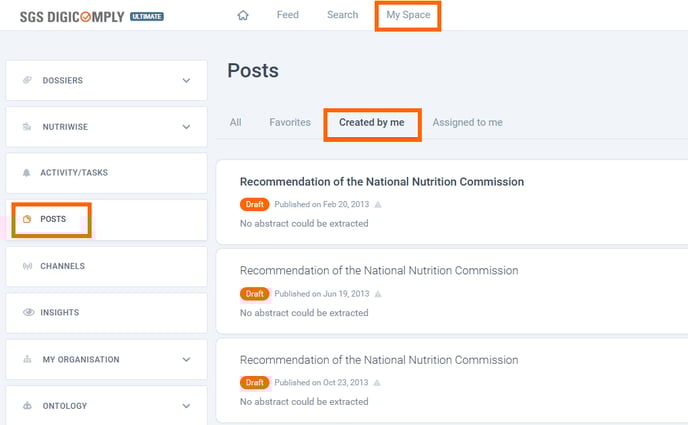This screenshot has height=425, width=688.
Task: Click the Nutriwise sidebar icon
Action: pos(28,127)
